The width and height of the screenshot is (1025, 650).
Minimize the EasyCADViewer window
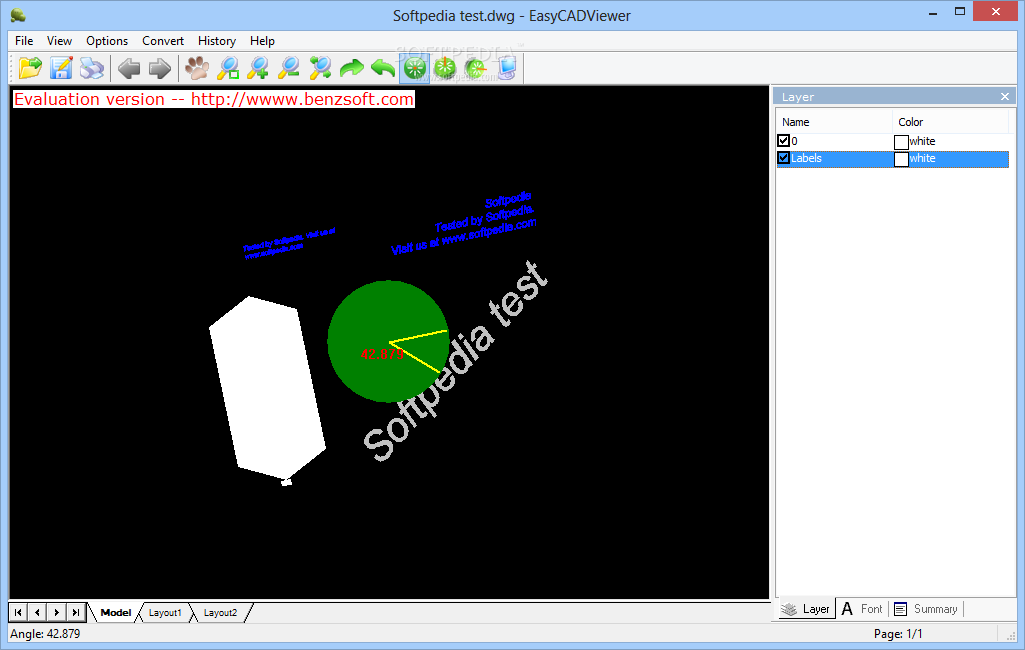933,12
